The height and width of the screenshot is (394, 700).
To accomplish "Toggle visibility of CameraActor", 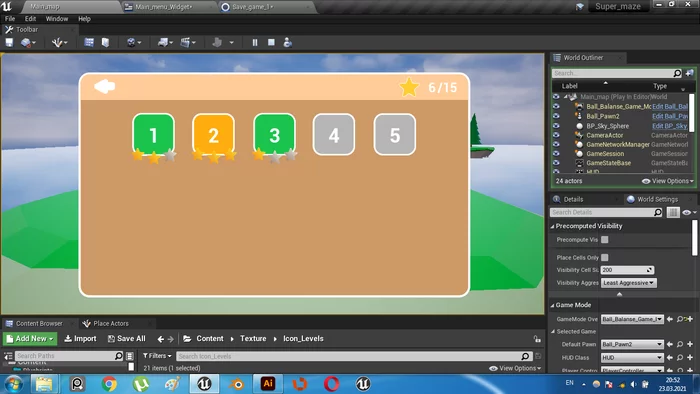I will 556,135.
